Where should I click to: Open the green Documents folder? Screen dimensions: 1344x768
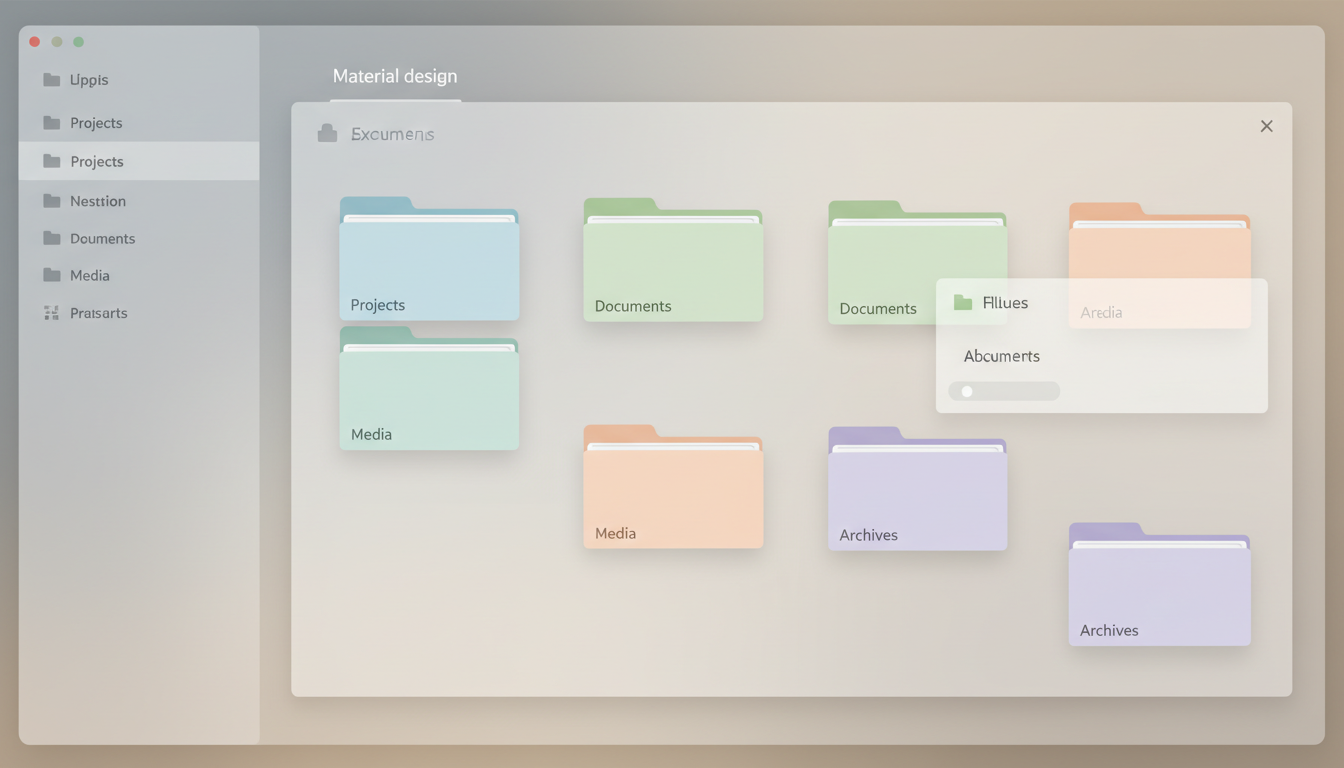pos(672,260)
